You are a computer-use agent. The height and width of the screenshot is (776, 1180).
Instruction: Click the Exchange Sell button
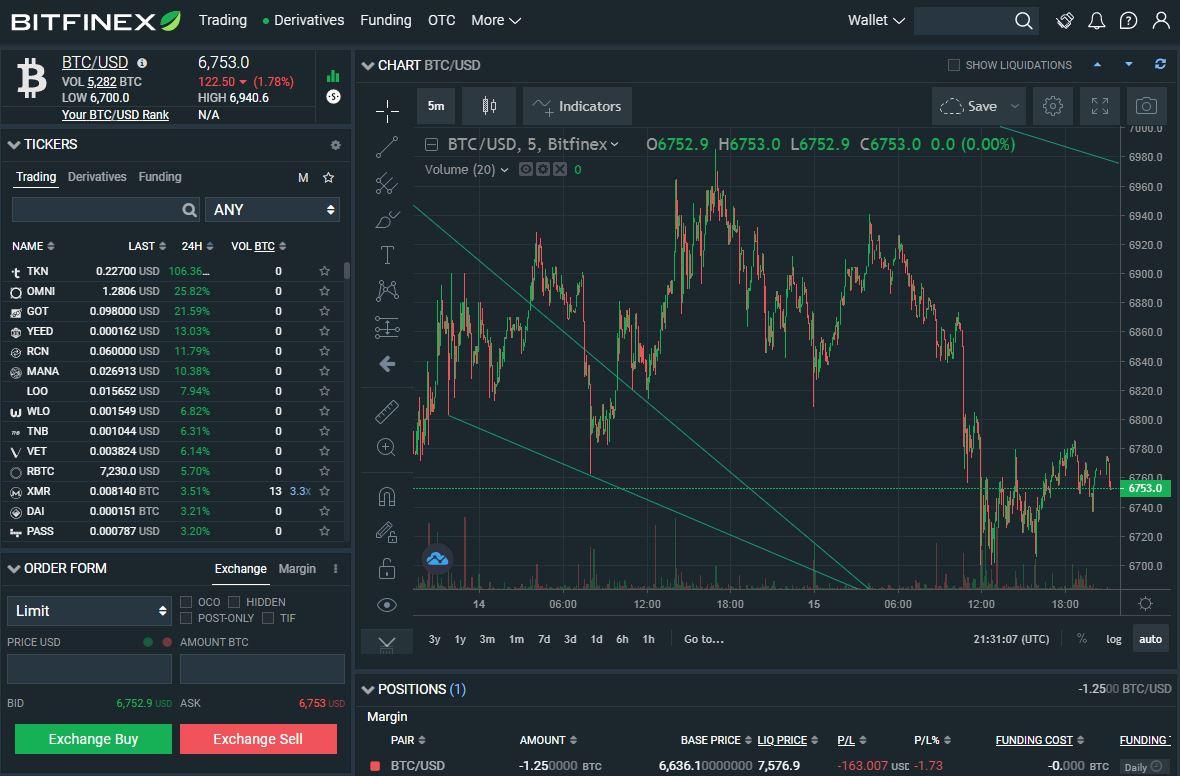pos(258,739)
